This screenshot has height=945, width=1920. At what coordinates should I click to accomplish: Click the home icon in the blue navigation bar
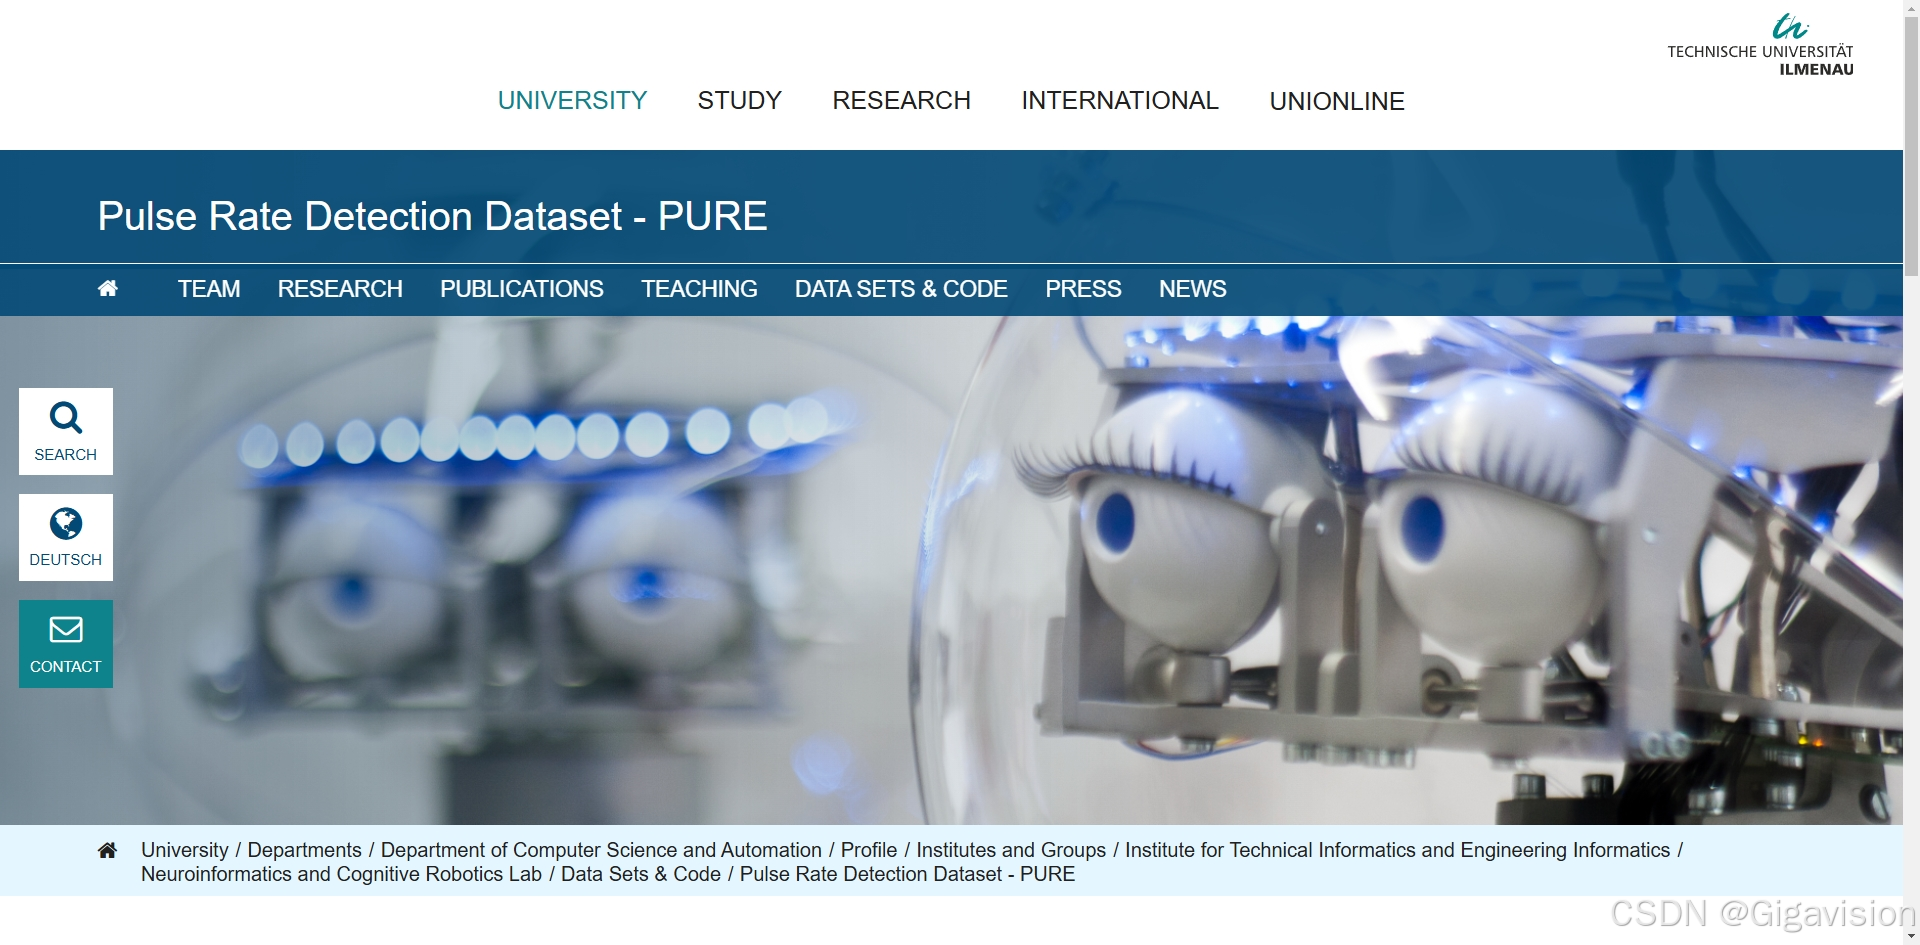pyautogui.click(x=108, y=289)
